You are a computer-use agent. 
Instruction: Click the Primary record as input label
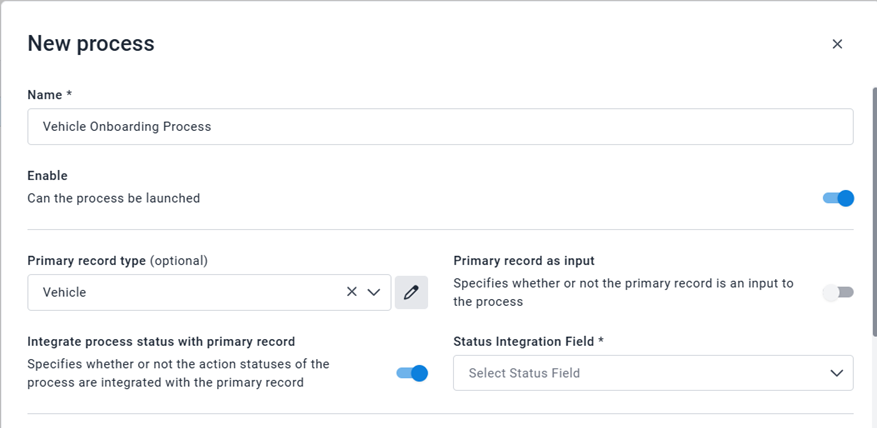click(524, 261)
